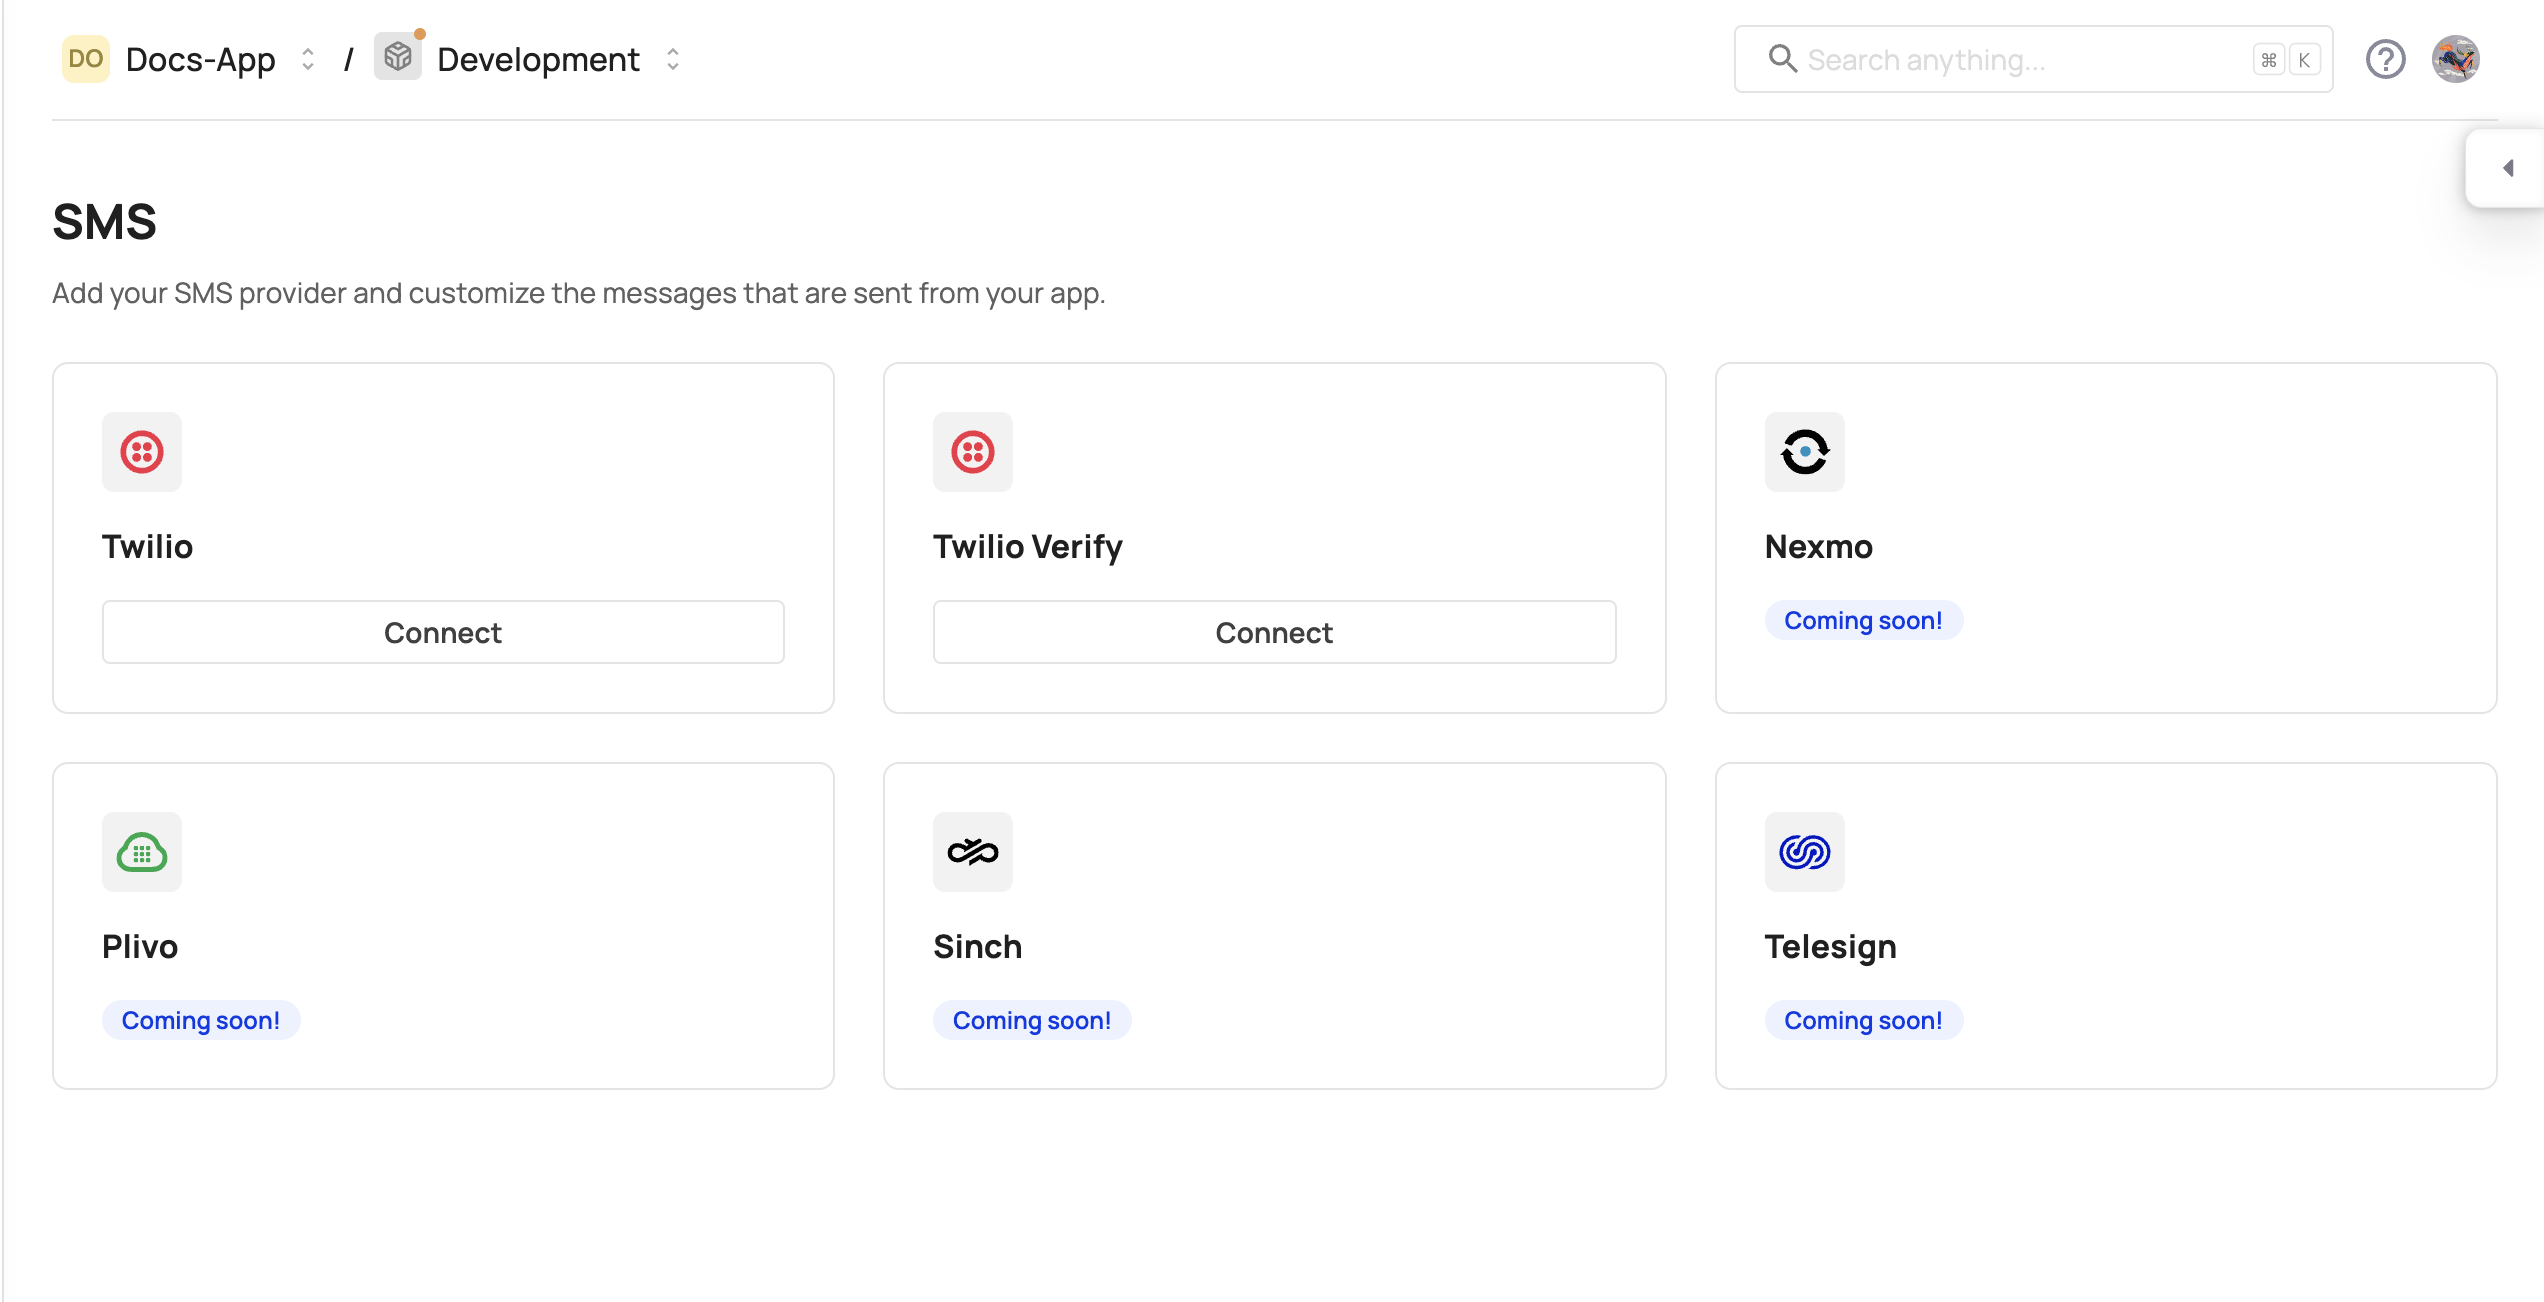Click the Sinch infinity logo icon

(972, 851)
